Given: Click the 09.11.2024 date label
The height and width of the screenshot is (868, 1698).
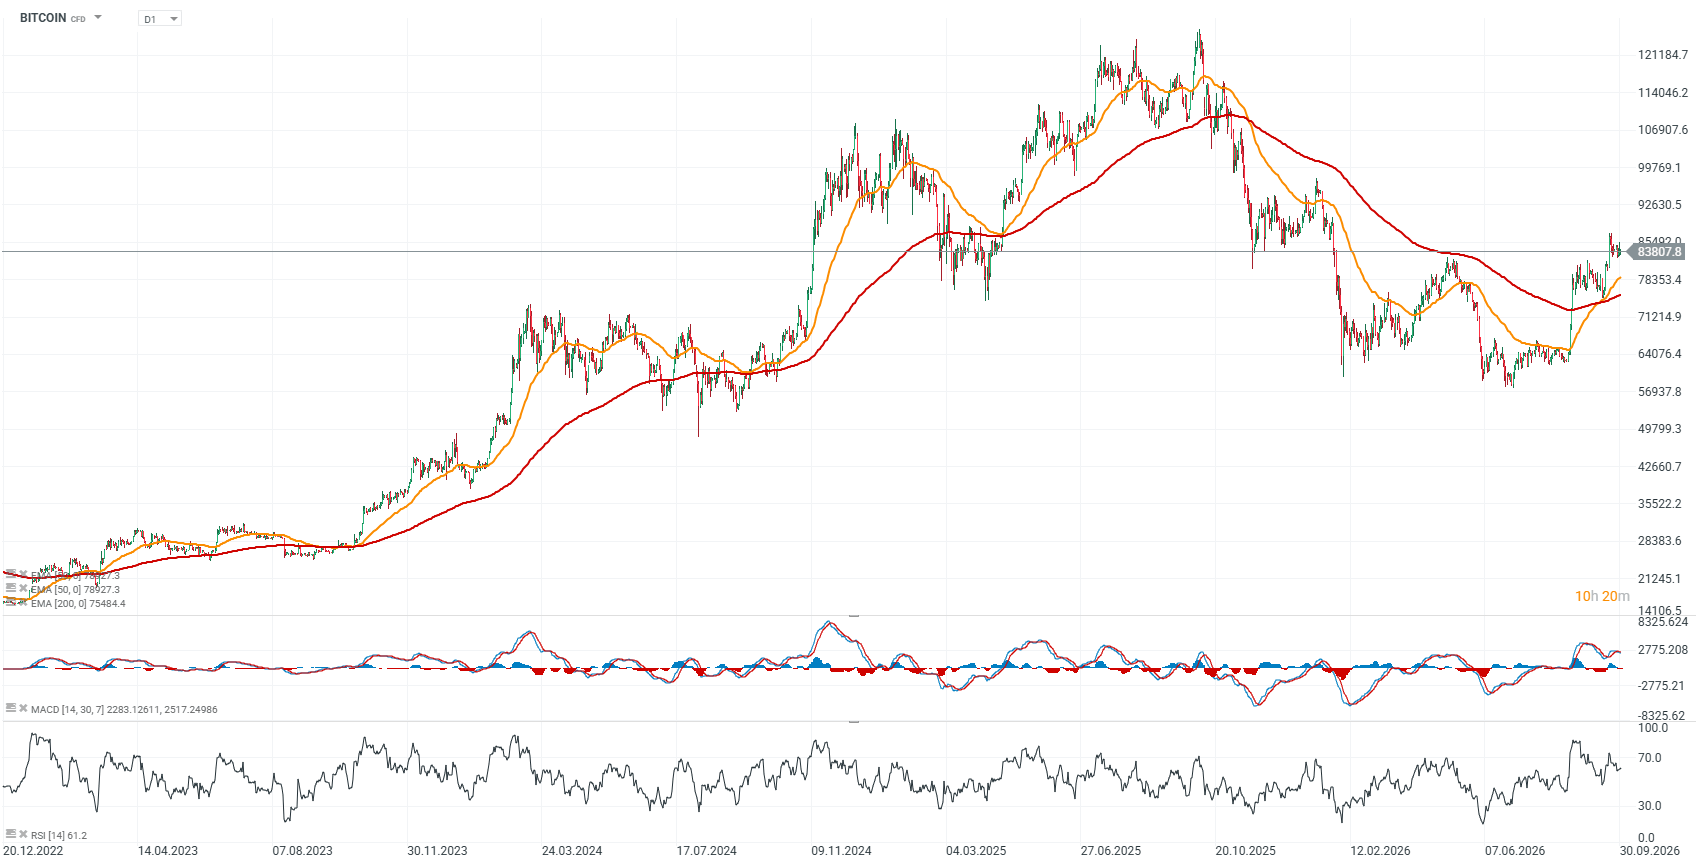Looking at the screenshot, I should click(841, 851).
